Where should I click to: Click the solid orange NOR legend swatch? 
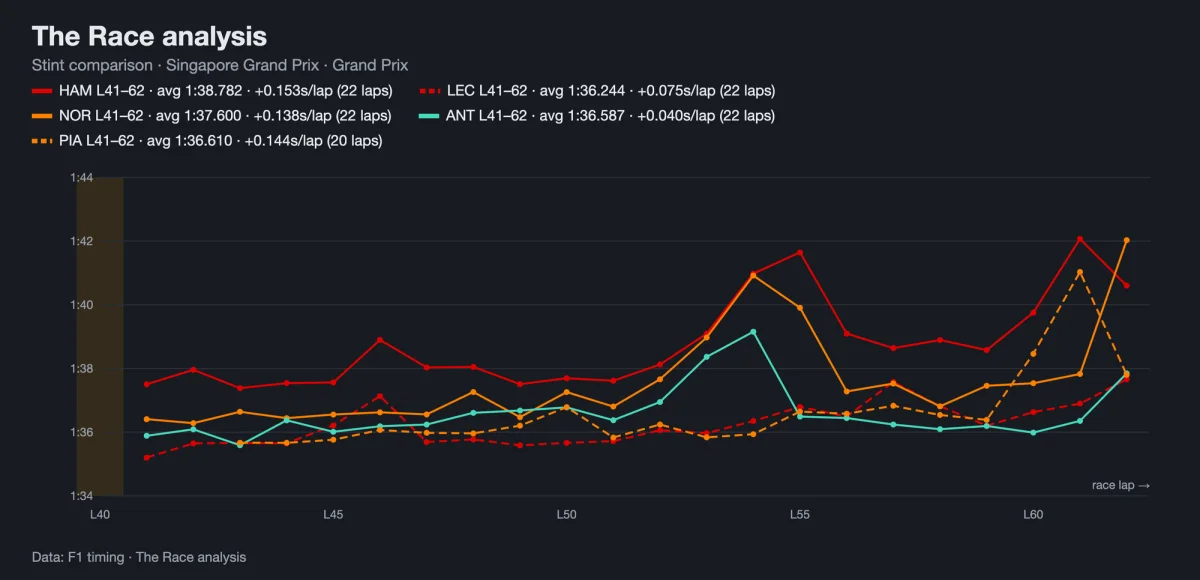click(43, 116)
